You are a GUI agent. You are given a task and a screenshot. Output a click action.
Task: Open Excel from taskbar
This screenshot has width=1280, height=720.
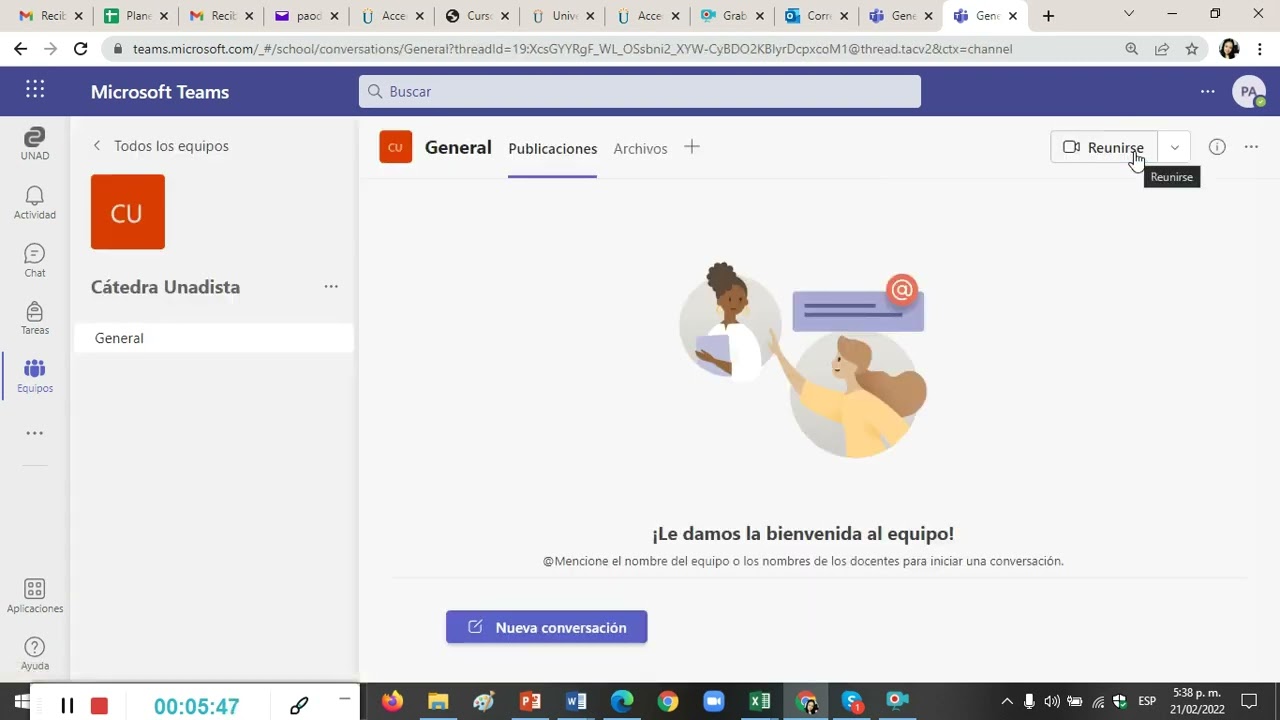760,701
